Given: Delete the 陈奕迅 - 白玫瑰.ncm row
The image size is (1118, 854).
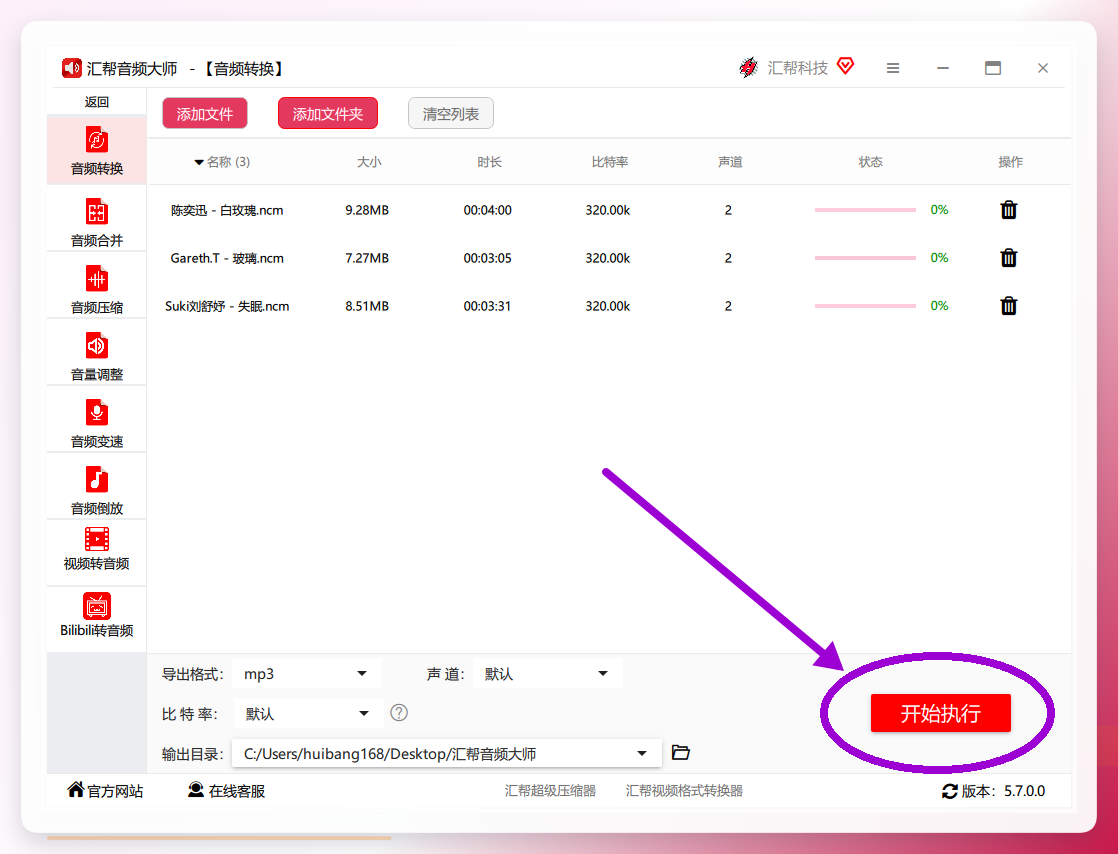Looking at the screenshot, I should (x=1008, y=210).
